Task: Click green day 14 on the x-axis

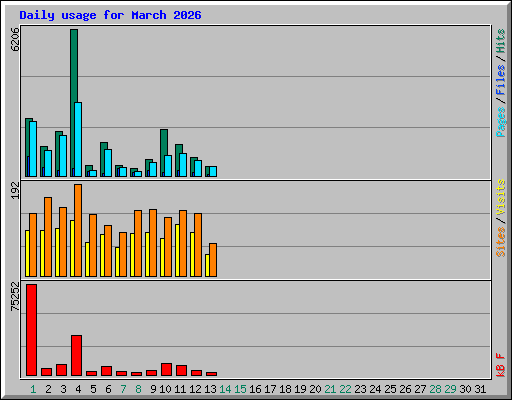Action: 225,389
